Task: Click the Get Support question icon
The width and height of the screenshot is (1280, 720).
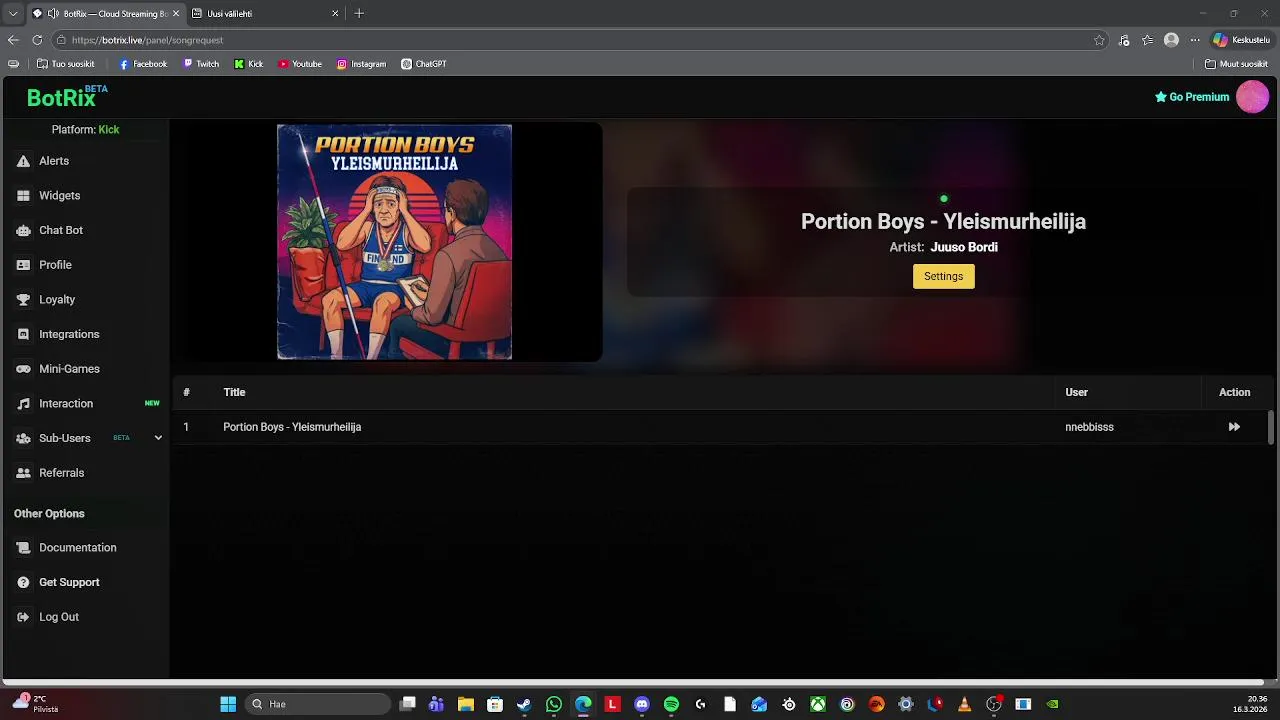Action: [23, 582]
